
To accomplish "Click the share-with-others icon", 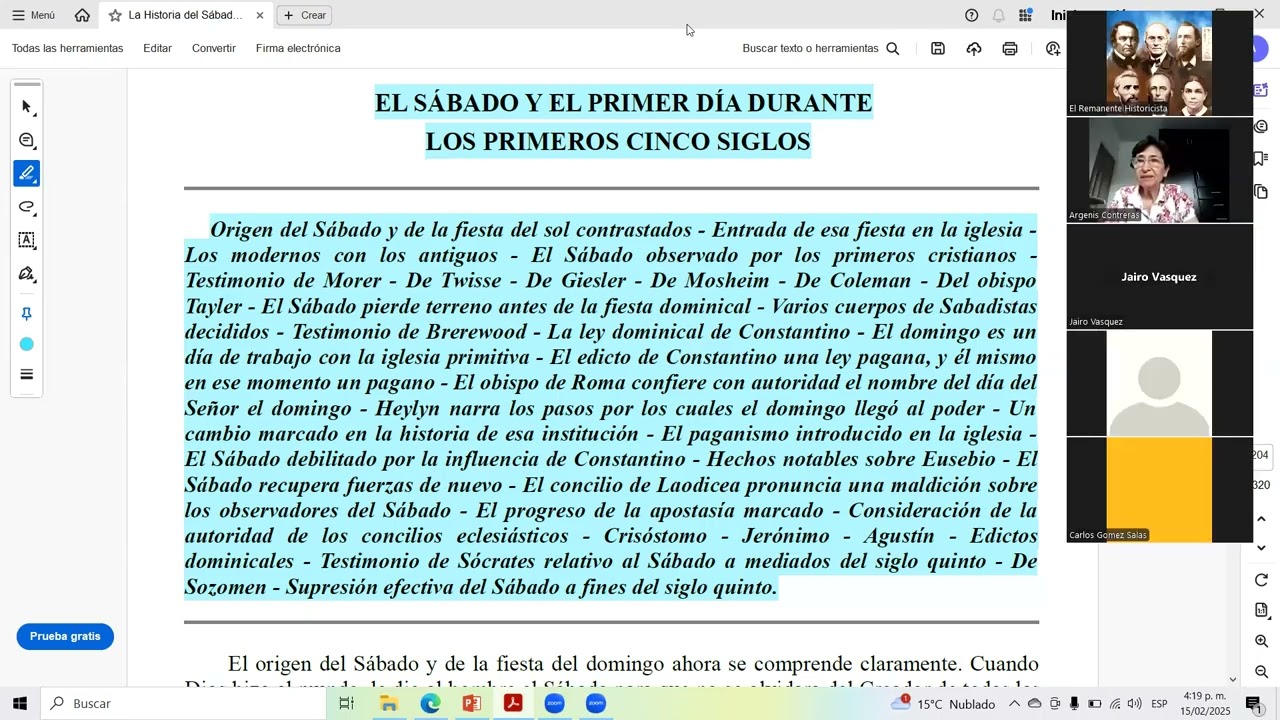I will (x=1053, y=48).
